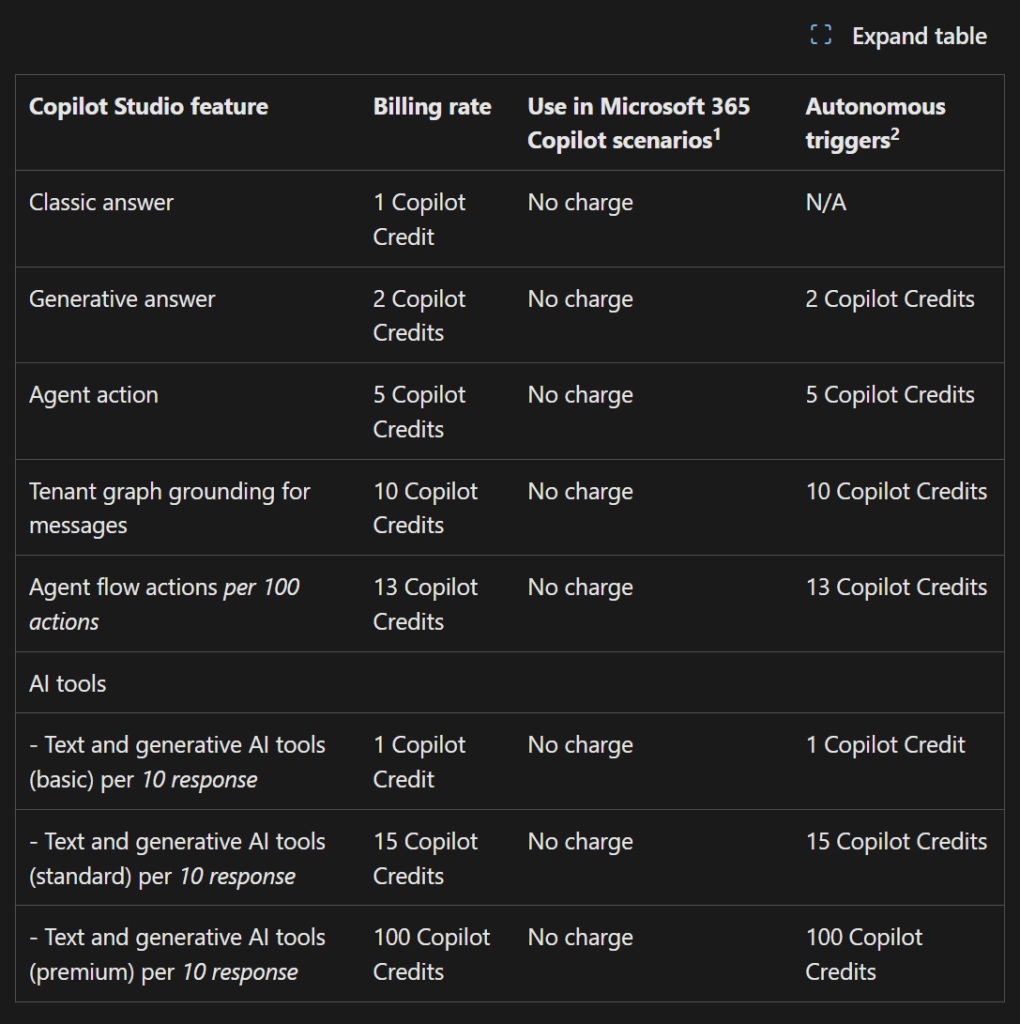Click the expand table brackets icon
Screen dimensions: 1020x1024
point(820,35)
